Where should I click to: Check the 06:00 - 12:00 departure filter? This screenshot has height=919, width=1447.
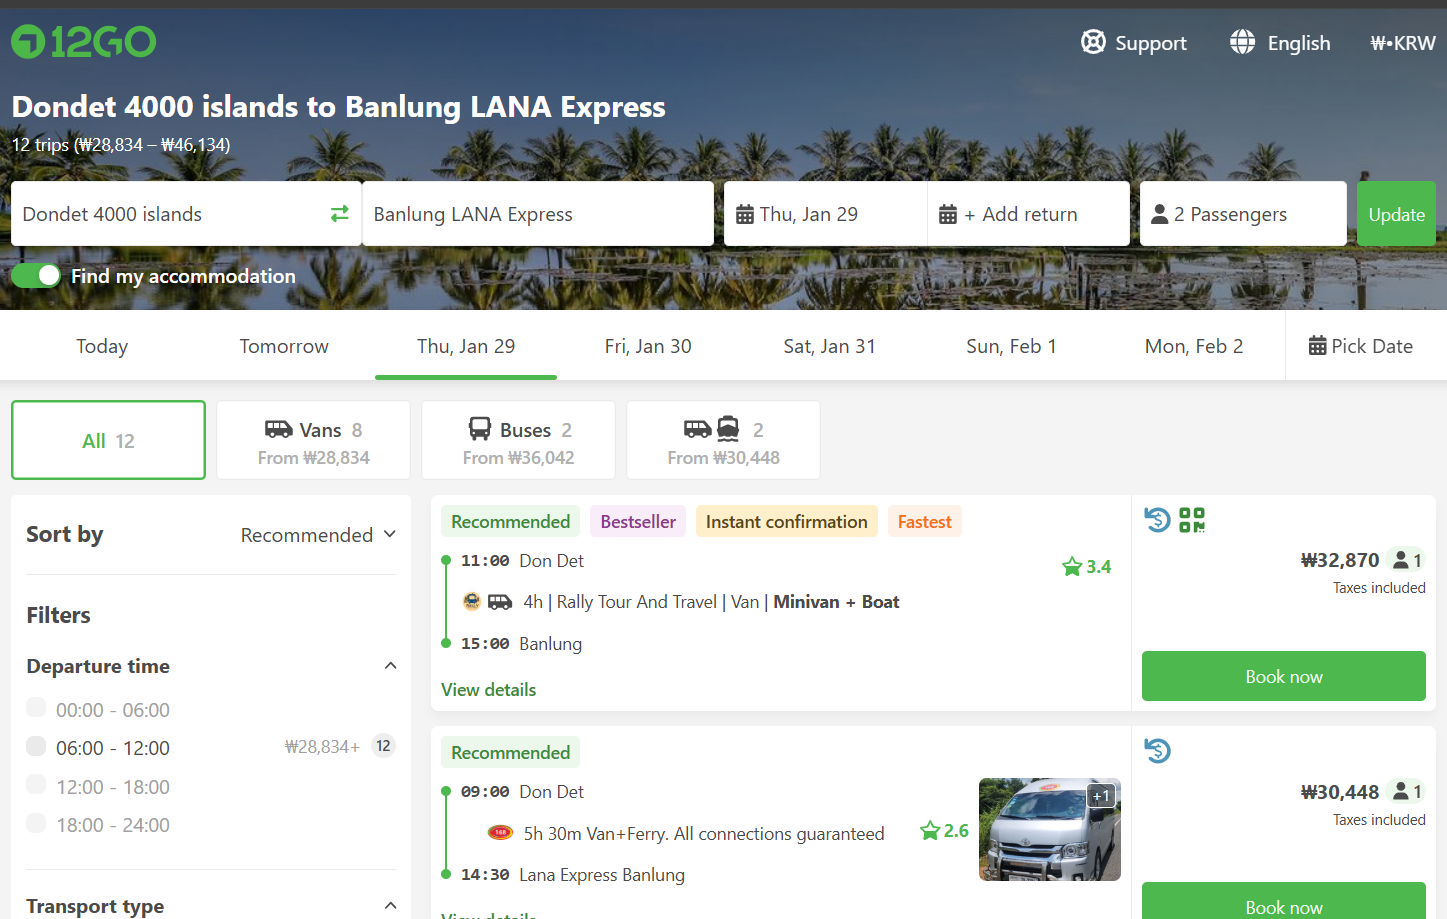(36, 746)
